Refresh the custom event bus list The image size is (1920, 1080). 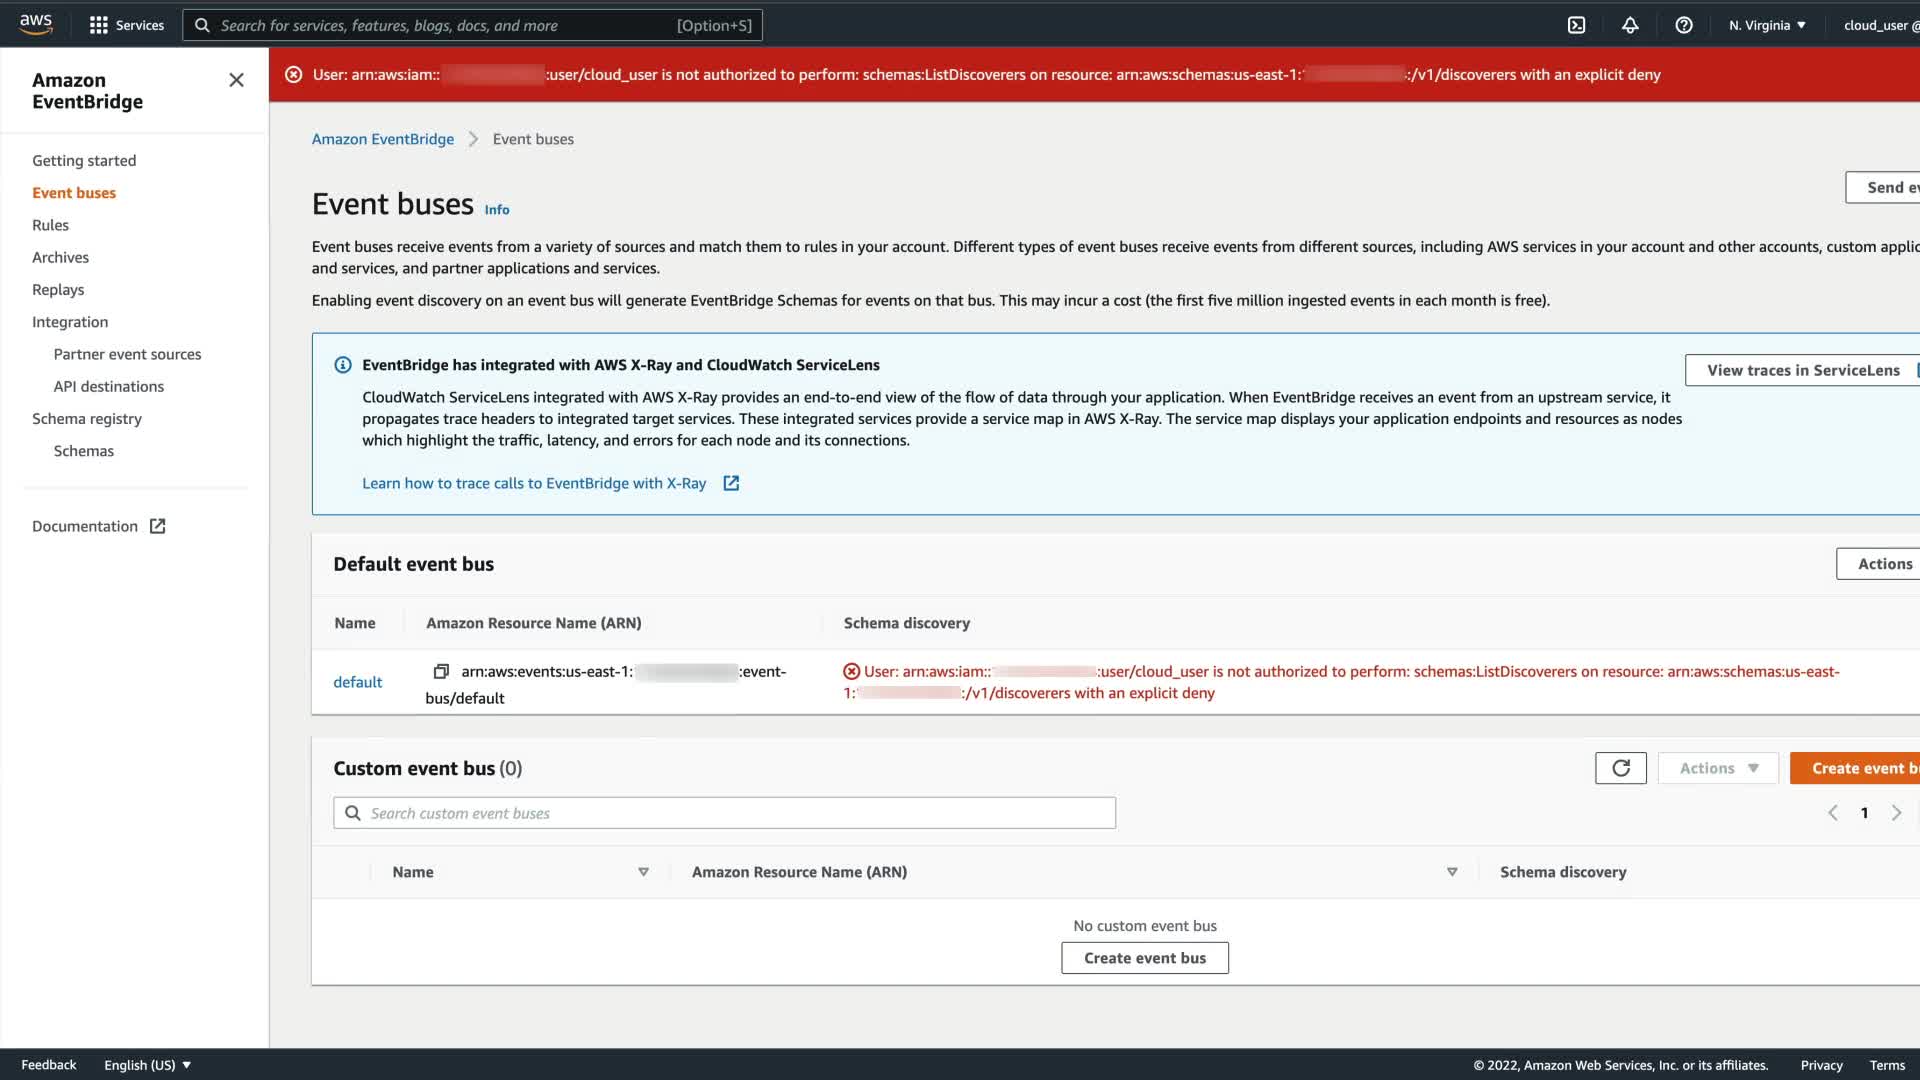coord(1620,768)
